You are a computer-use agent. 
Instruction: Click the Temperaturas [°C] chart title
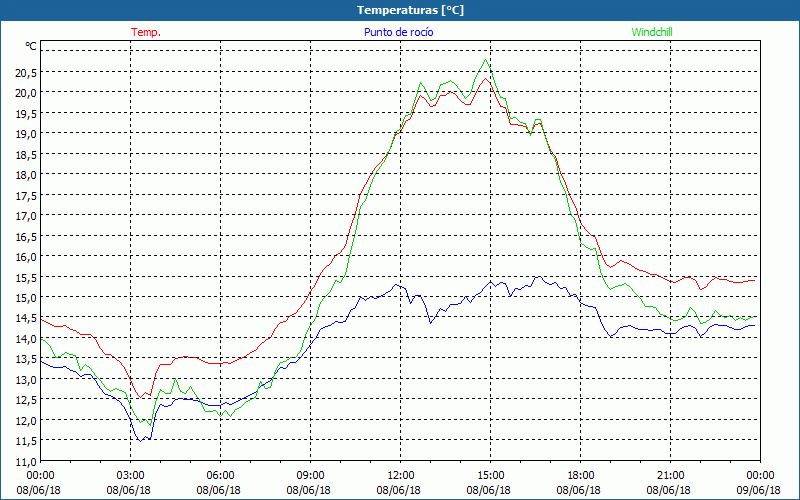[410, 10]
